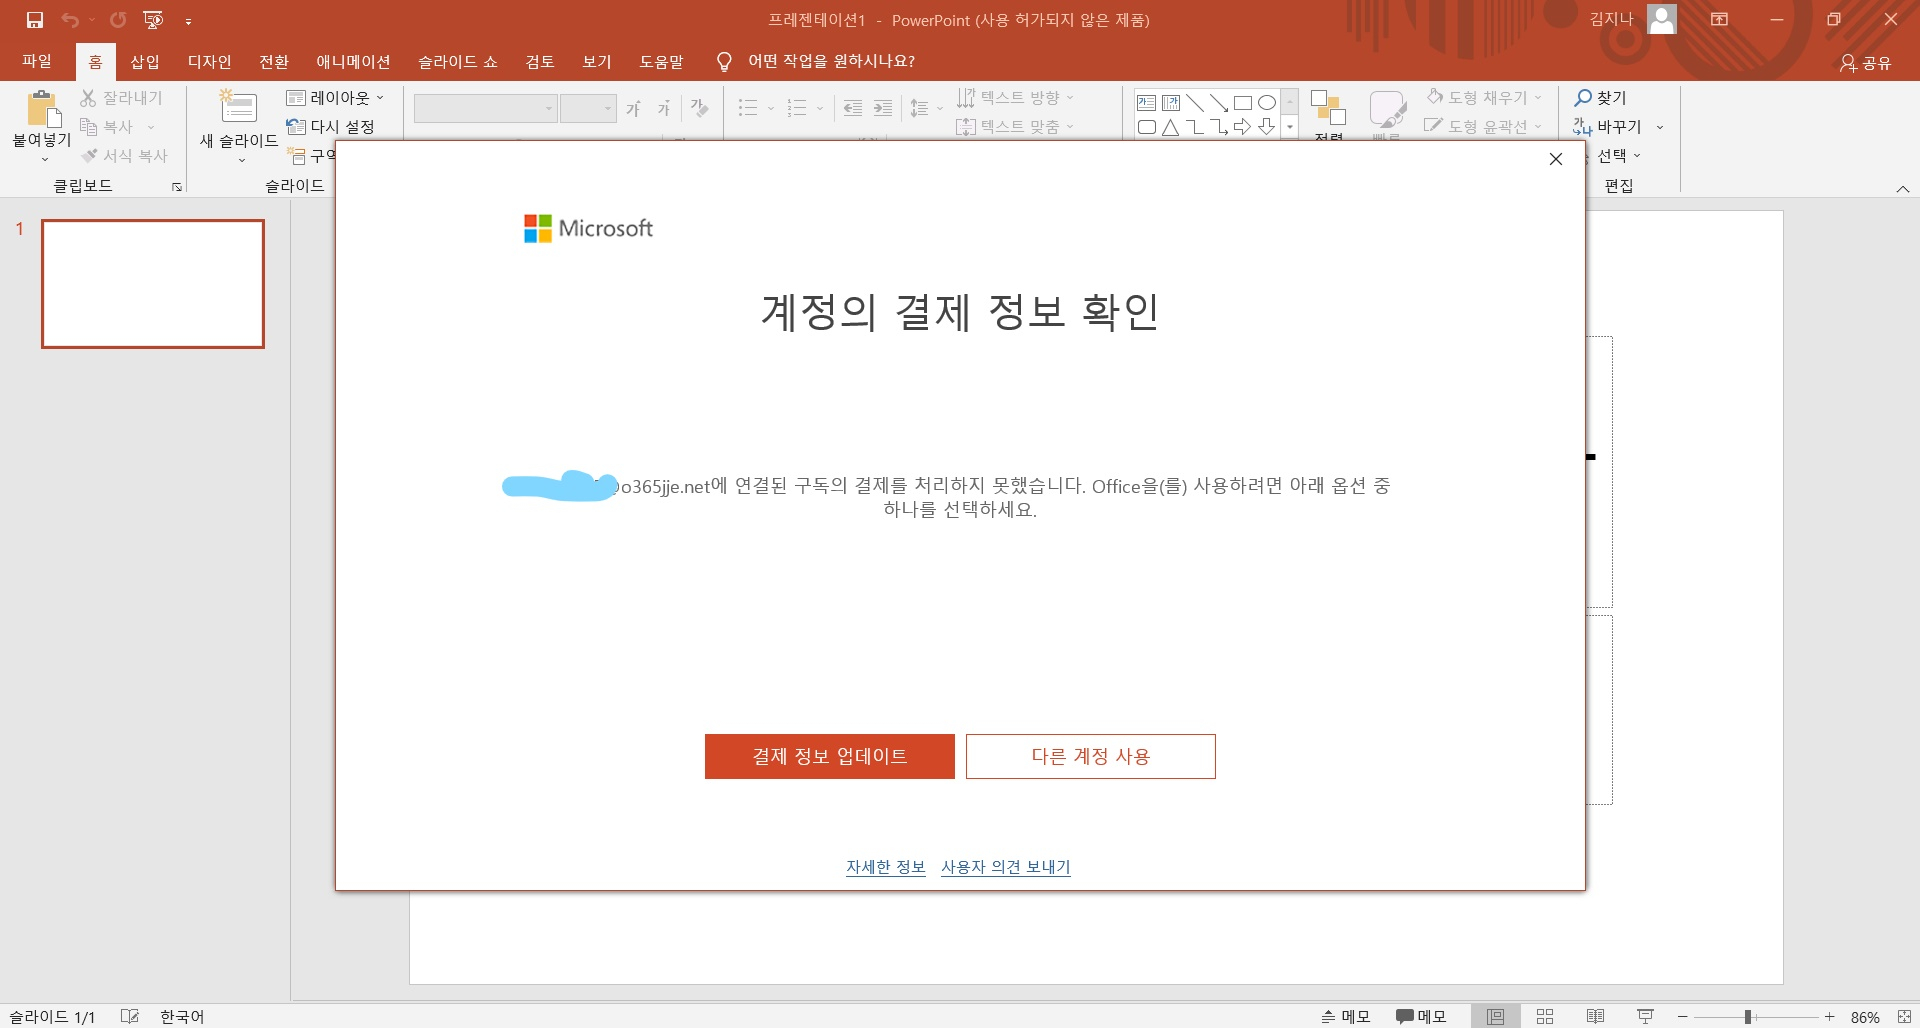Expand the shapes gallery more arrow

(1290, 128)
